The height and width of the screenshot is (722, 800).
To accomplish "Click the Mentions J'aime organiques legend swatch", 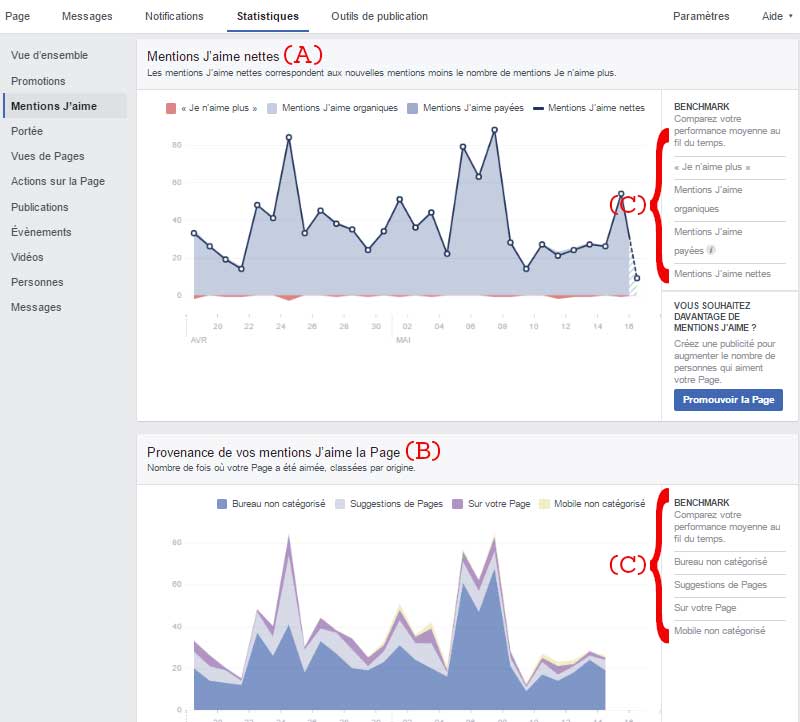I will (272, 108).
